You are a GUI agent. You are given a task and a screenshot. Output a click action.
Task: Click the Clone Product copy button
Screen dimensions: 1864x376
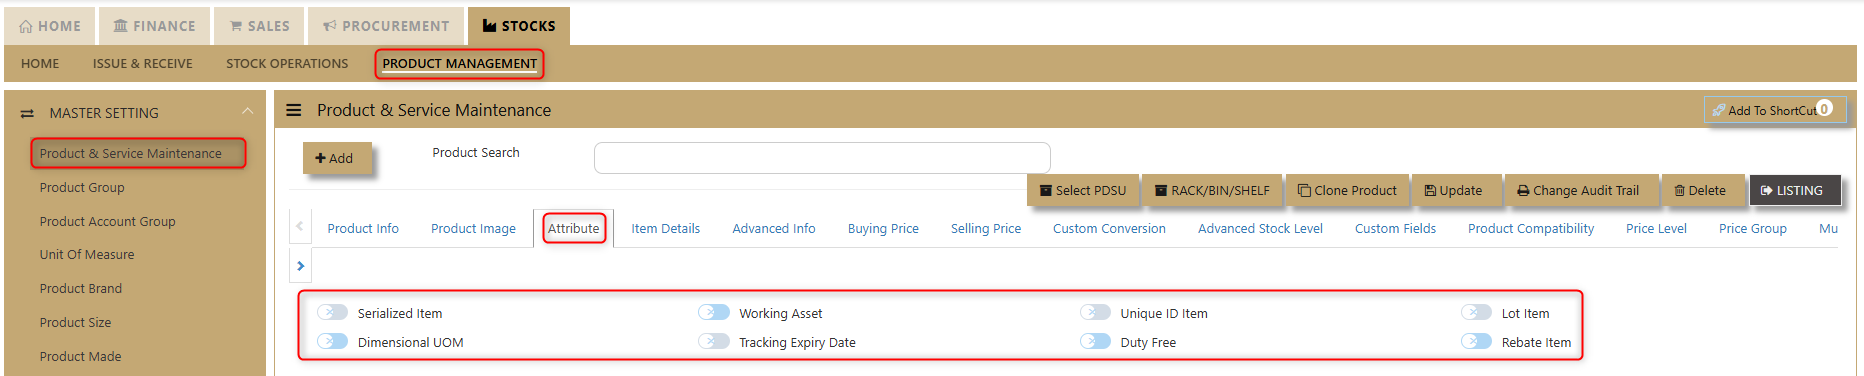[x=1347, y=190]
